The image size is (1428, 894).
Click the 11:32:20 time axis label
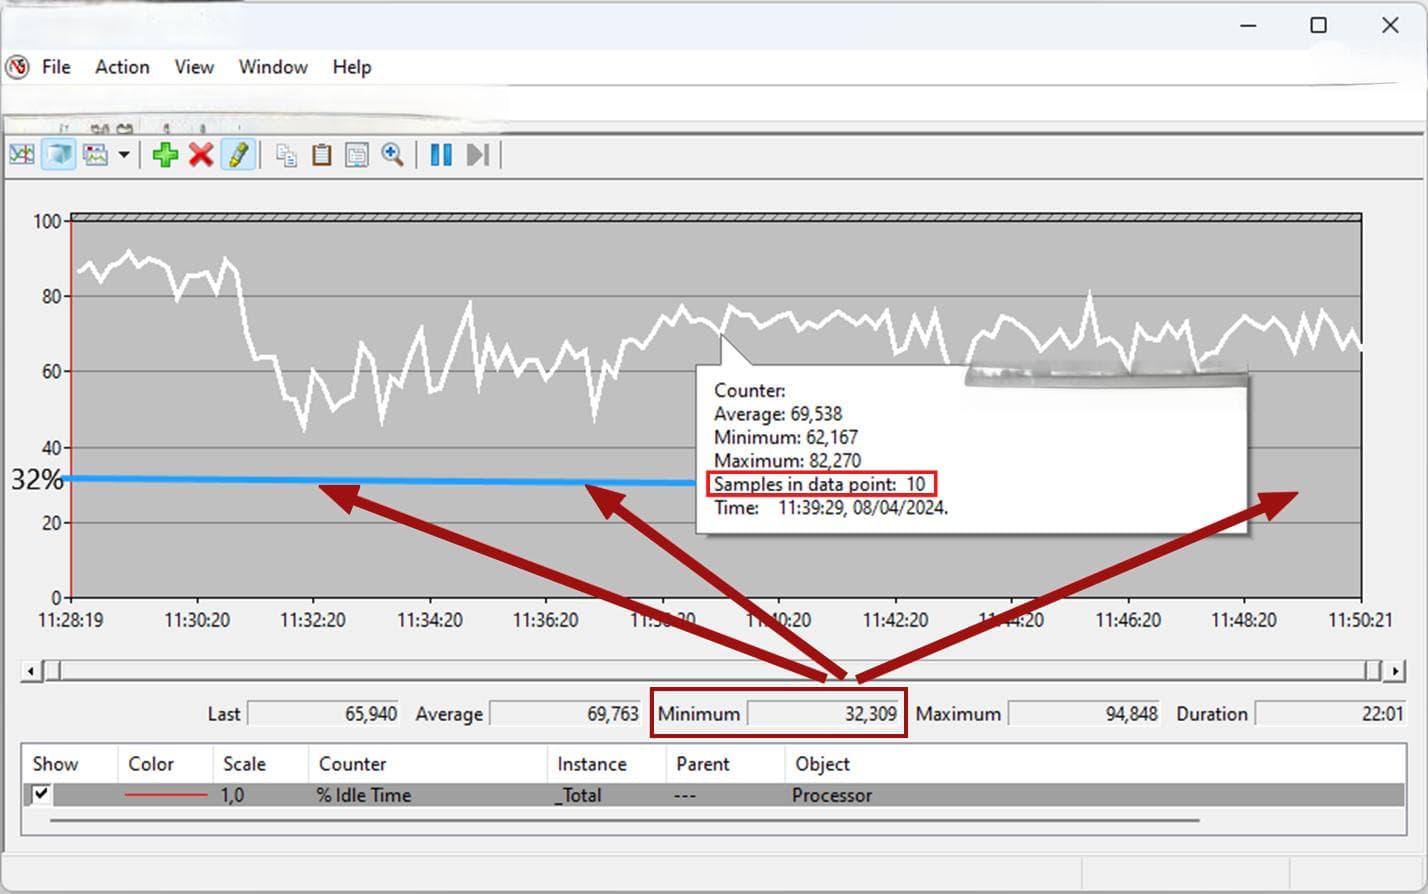(313, 620)
